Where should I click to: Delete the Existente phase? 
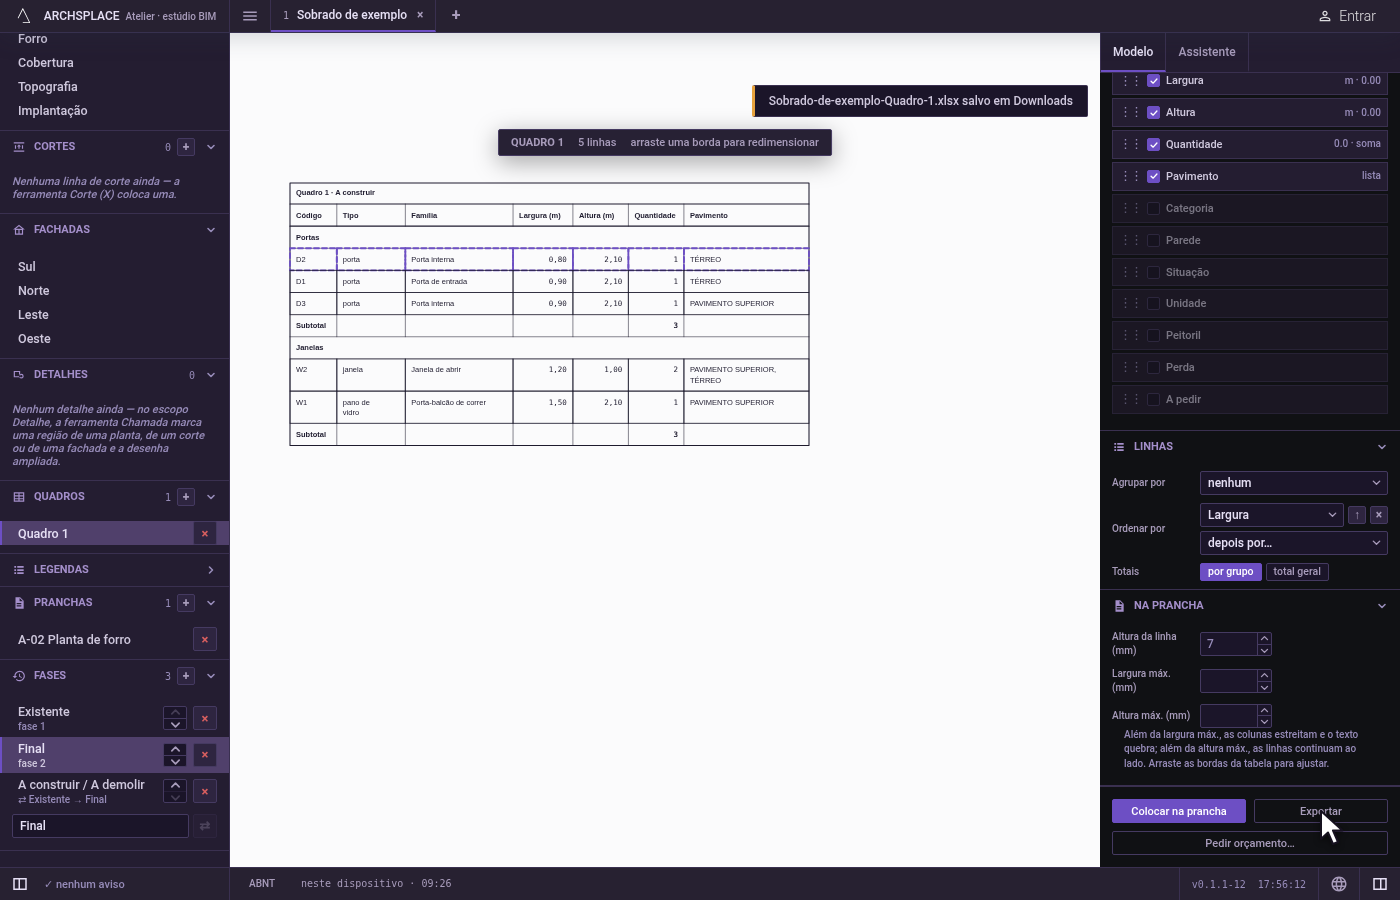[x=205, y=718]
